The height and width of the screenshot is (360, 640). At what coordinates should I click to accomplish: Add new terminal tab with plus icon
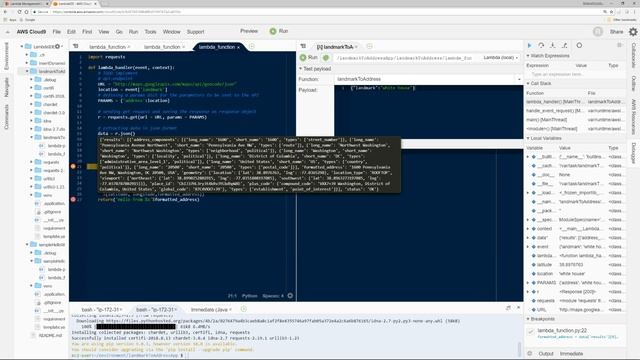tap(244, 309)
